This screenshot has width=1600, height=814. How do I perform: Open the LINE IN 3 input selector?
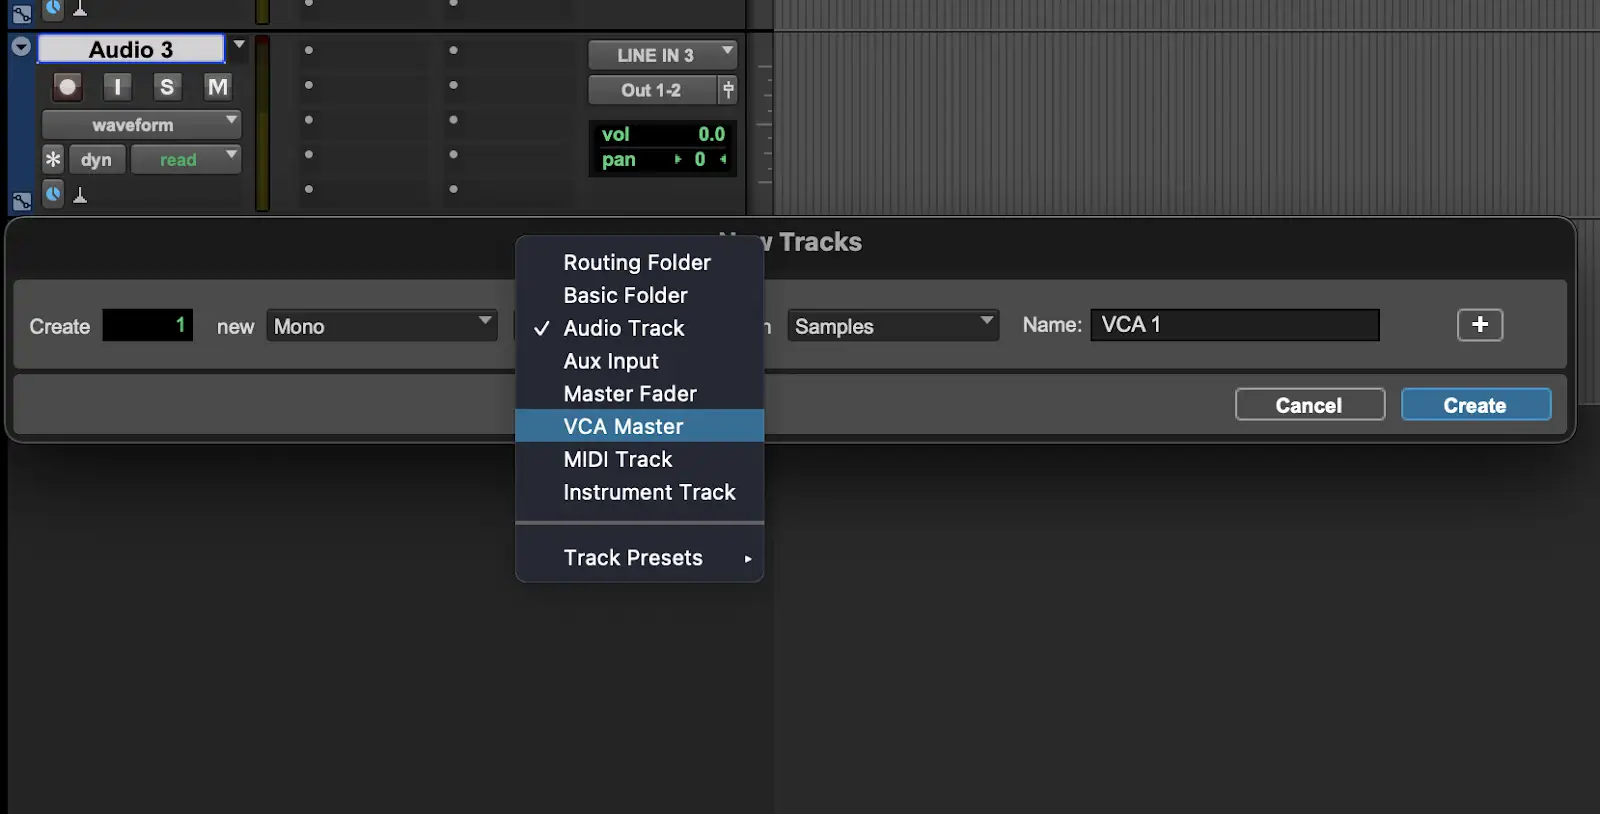662,55
